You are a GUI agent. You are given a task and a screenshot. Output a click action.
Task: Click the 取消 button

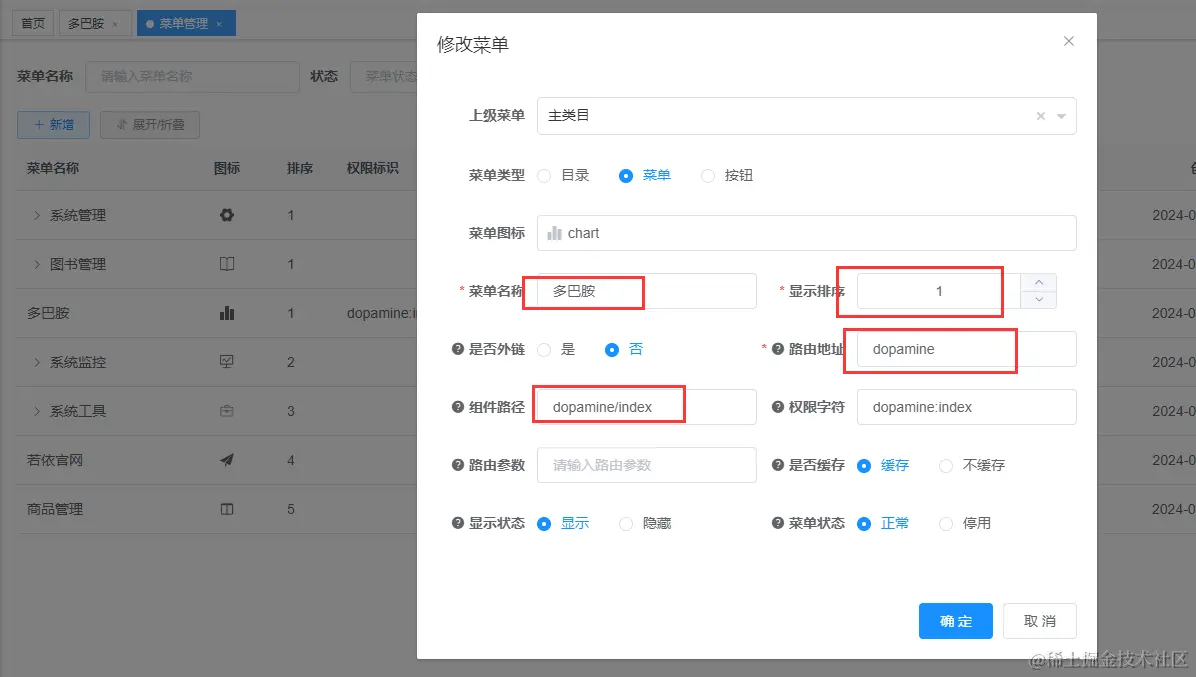click(1040, 621)
